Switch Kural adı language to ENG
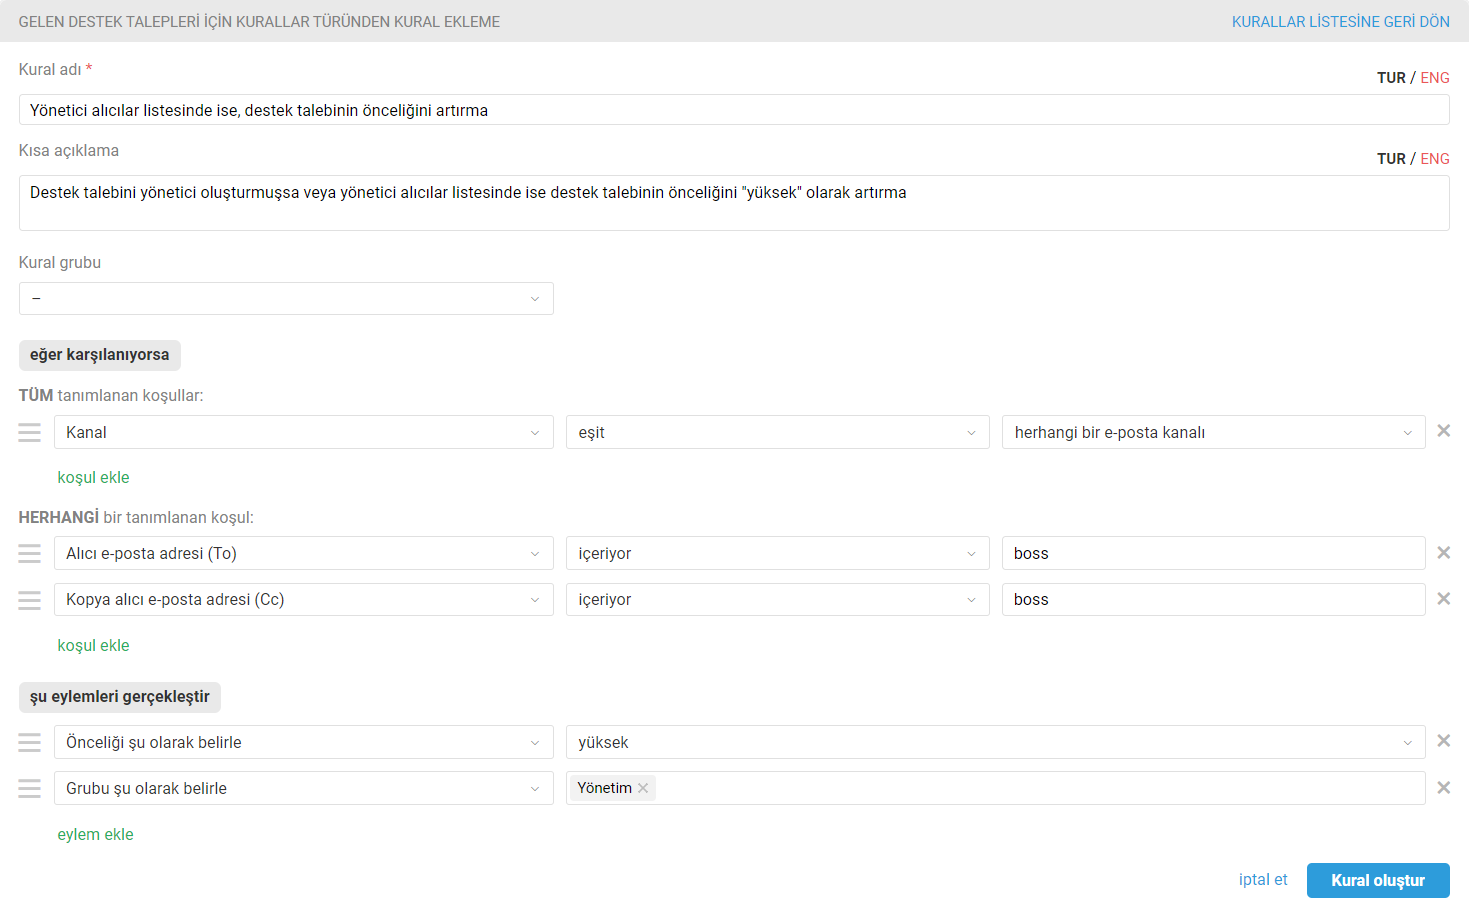 pos(1435,78)
